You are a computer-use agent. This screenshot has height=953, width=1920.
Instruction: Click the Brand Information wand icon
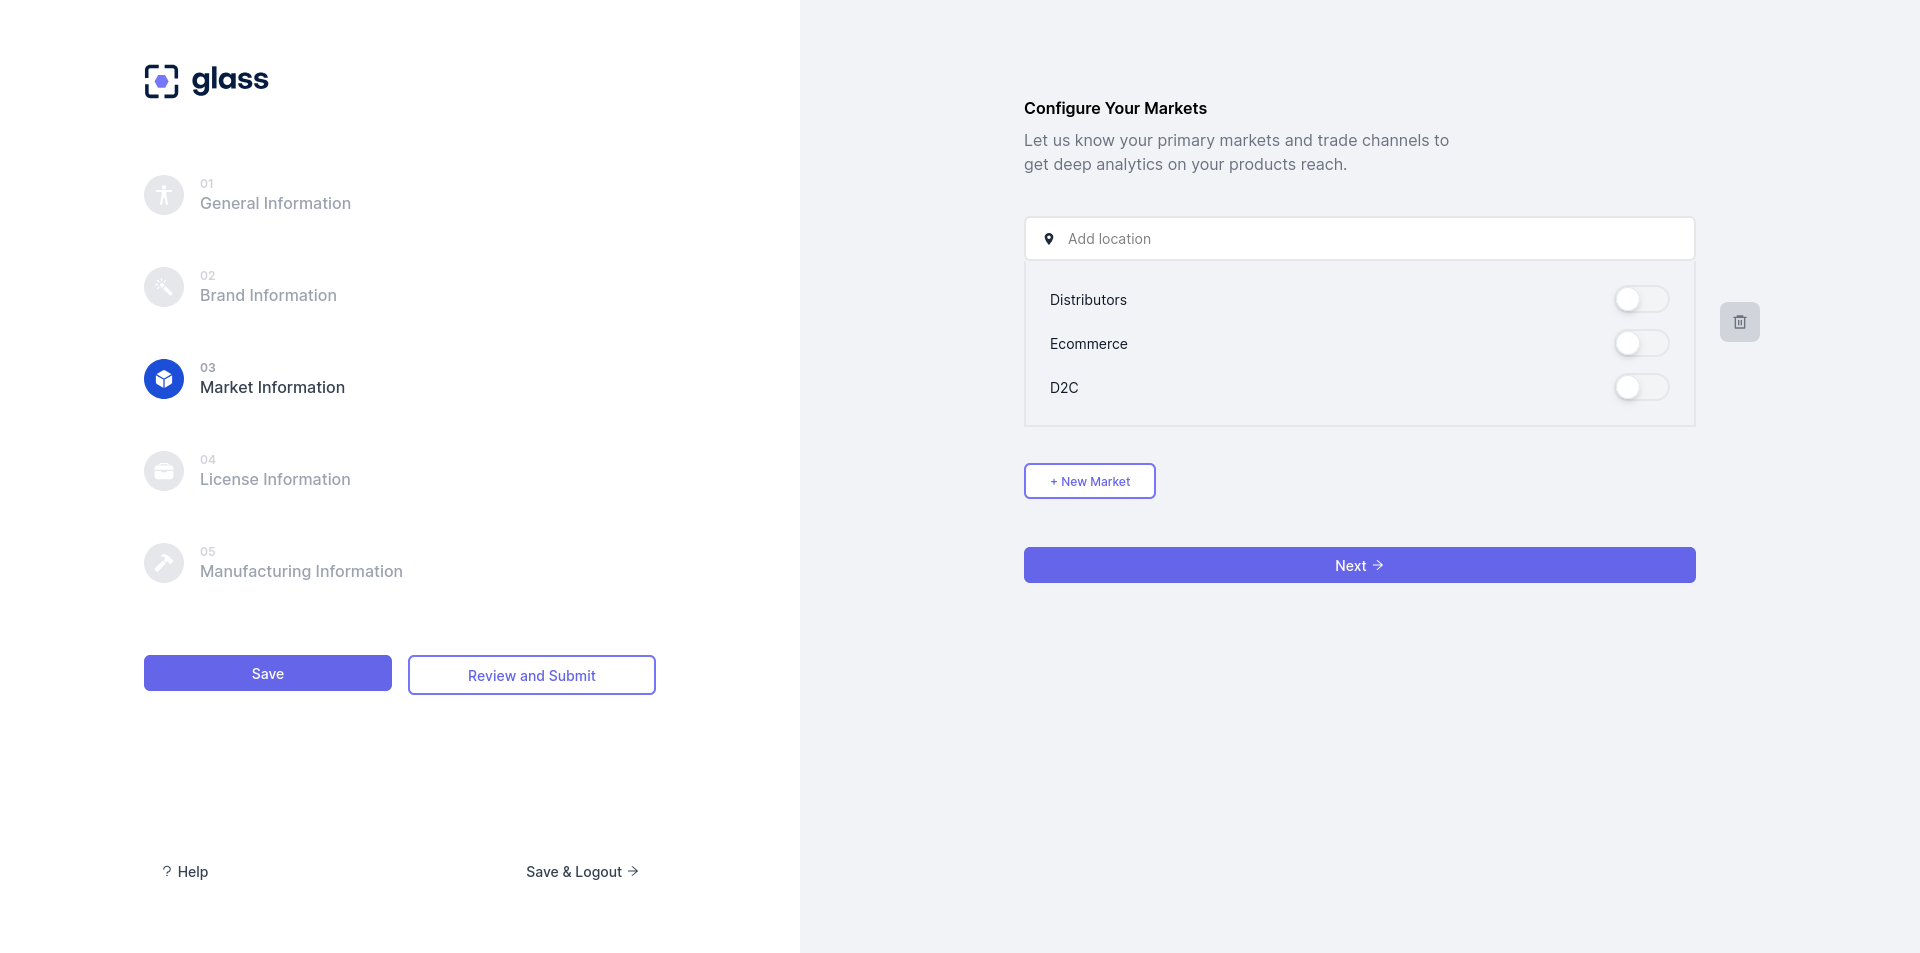click(x=164, y=287)
